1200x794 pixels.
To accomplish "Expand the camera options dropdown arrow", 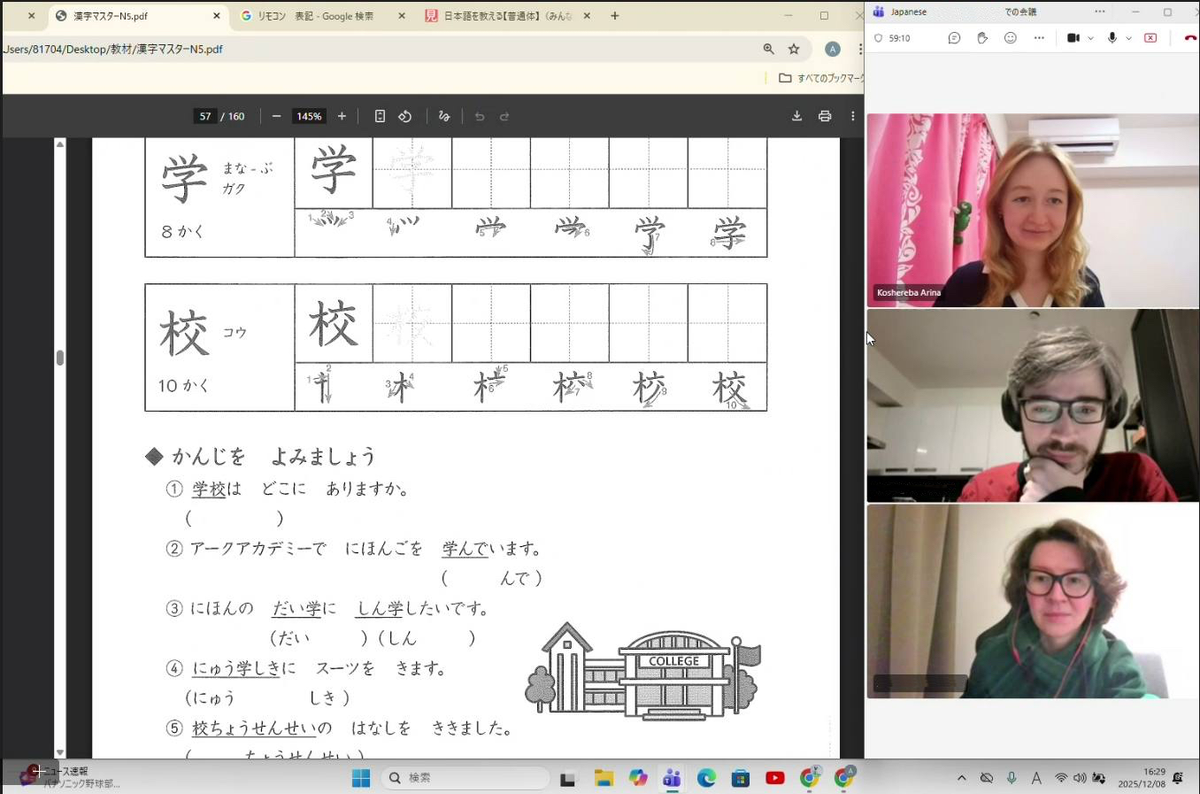I will point(1090,38).
